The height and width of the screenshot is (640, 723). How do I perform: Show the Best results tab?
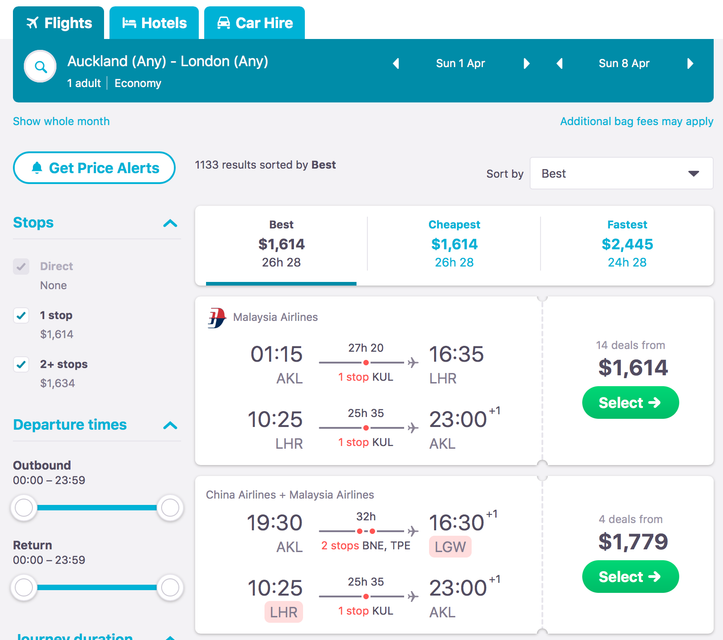[281, 244]
